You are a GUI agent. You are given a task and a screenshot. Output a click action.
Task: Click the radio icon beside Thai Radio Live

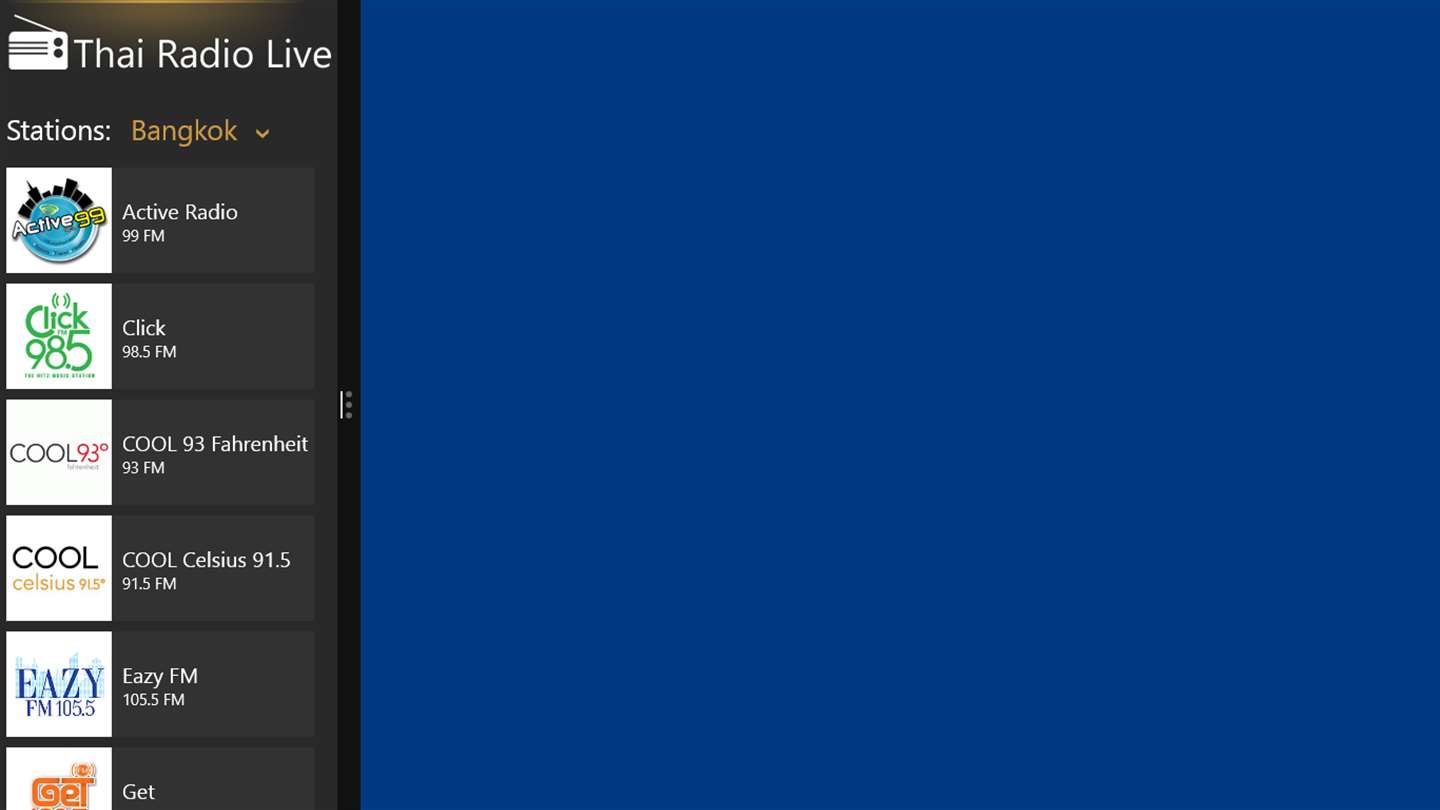pos(38,44)
